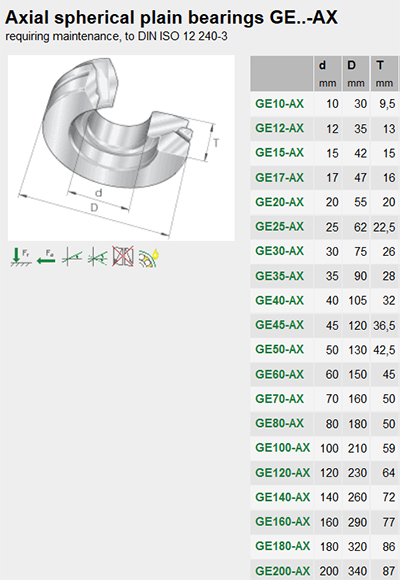The image size is (400, 580).
Task: Open the bearing cutaway drawing
Action: (121, 148)
